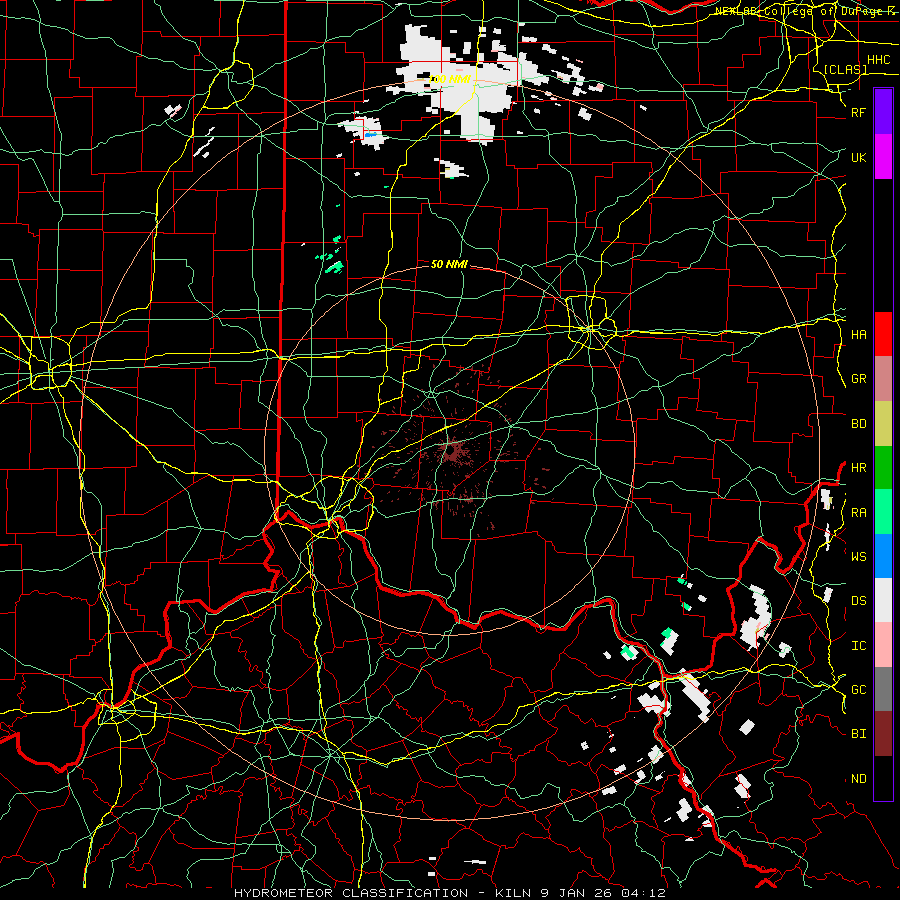Click the "RF" legend label
Image resolution: width=900 pixels, height=900 pixels.
click(x=858, y=112)
